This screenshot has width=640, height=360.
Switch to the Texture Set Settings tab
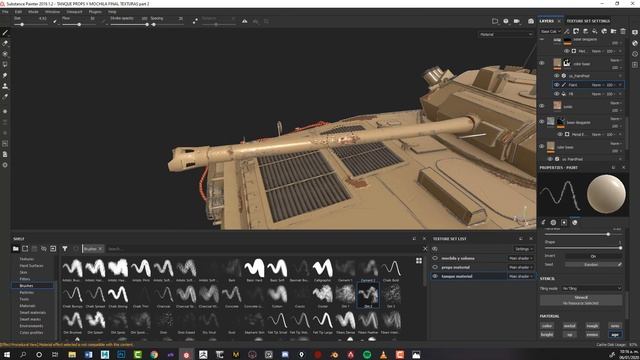[x=588, y=21]
